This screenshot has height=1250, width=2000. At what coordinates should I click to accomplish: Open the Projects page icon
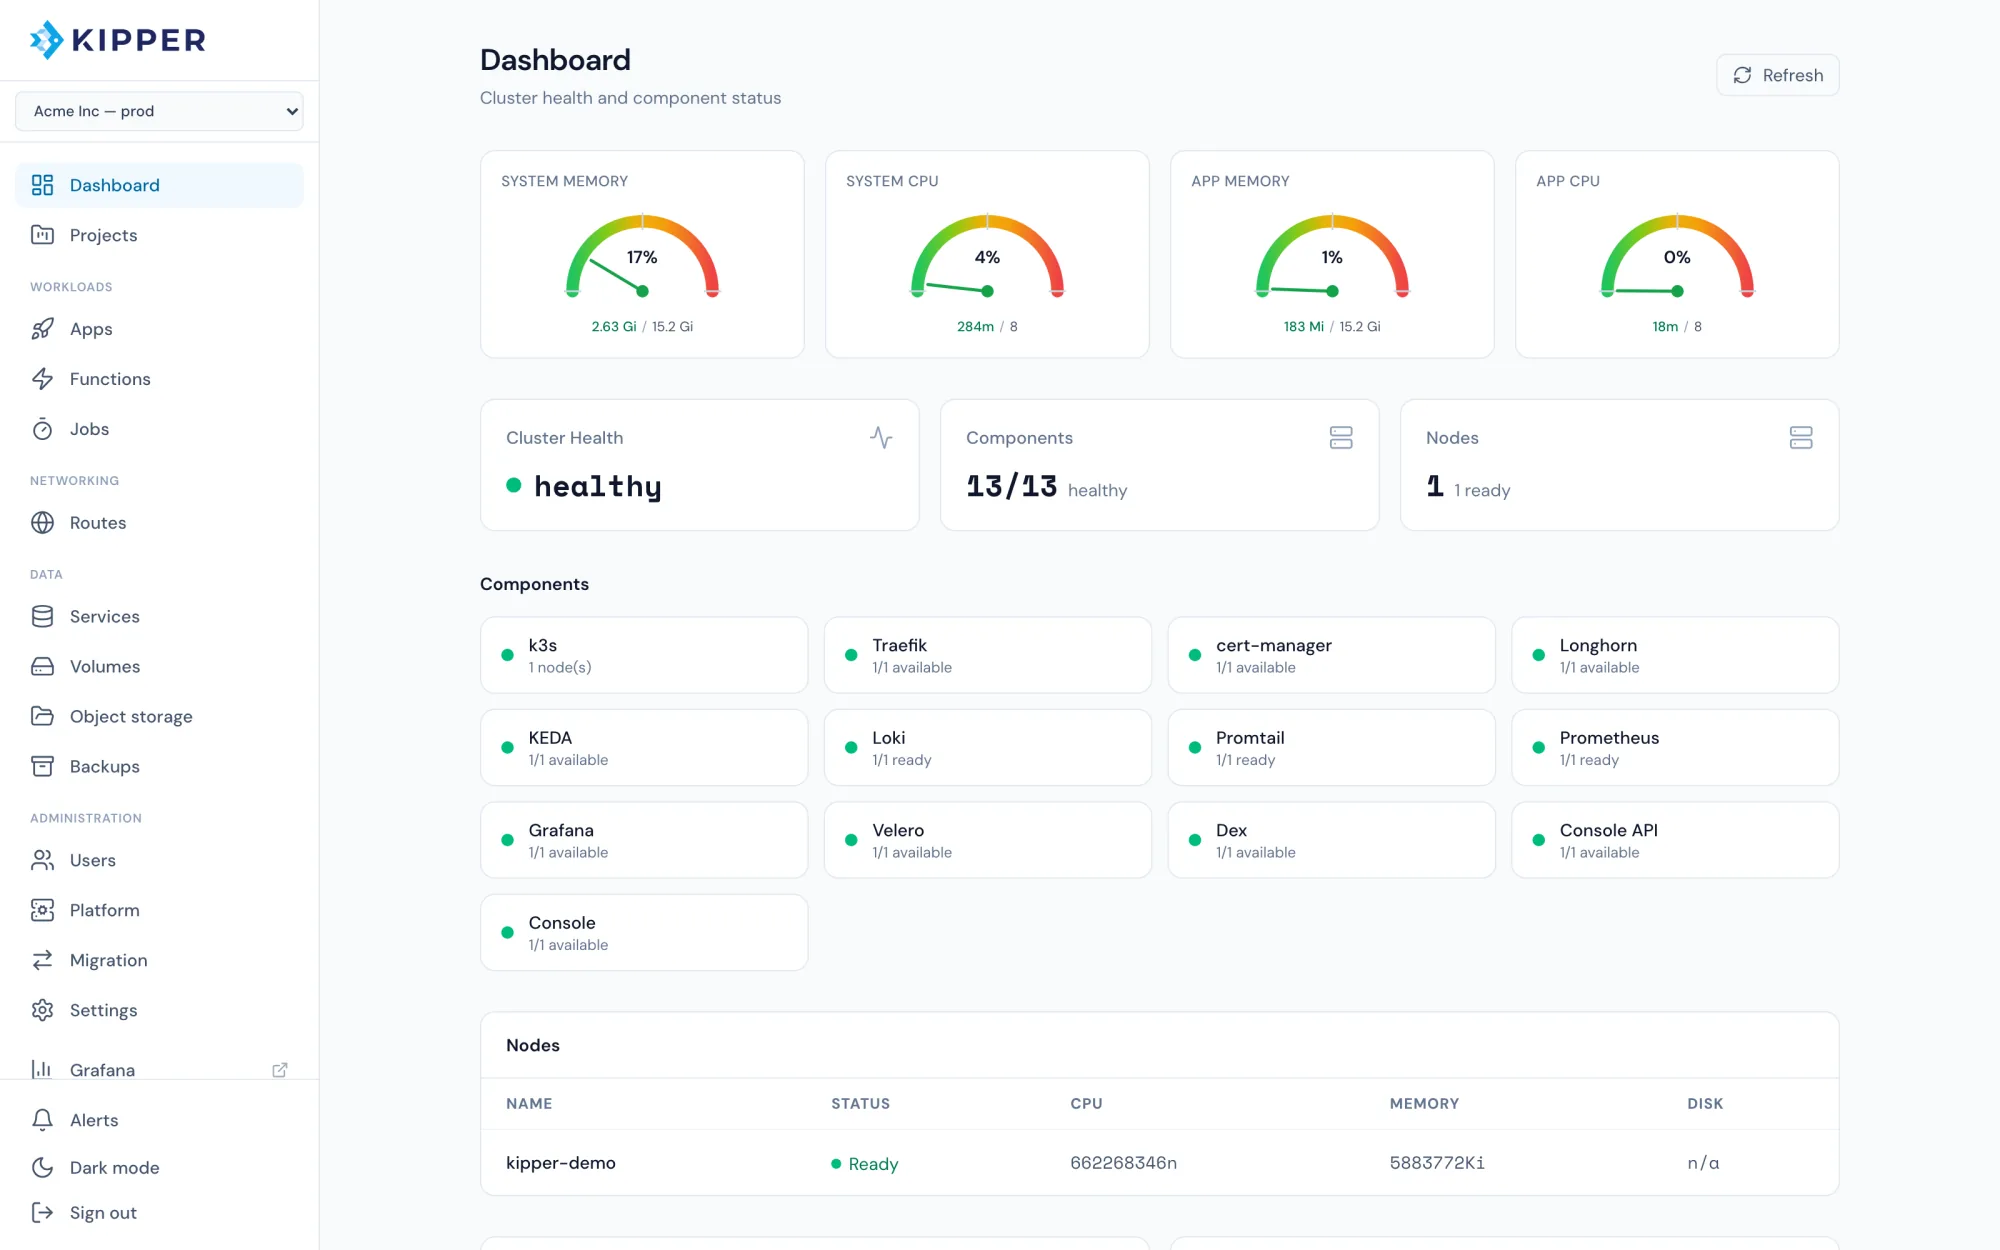(42, 235)
